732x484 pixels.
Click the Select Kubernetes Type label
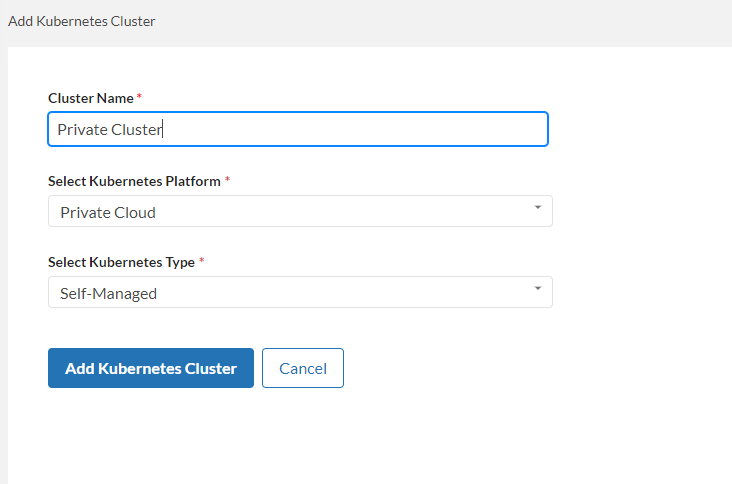click(120, 262)
